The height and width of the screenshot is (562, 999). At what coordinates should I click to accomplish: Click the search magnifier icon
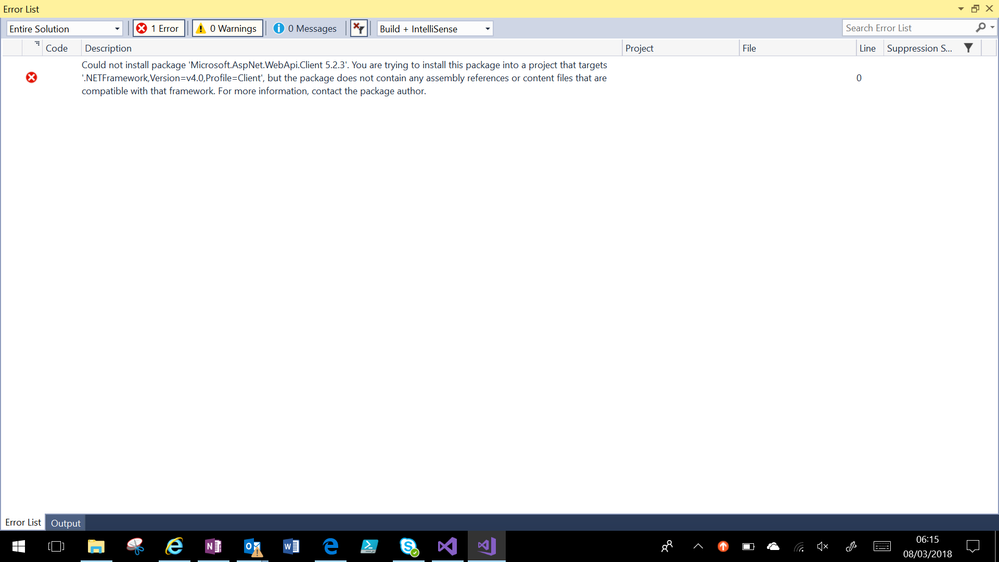[x=981, y=28]
